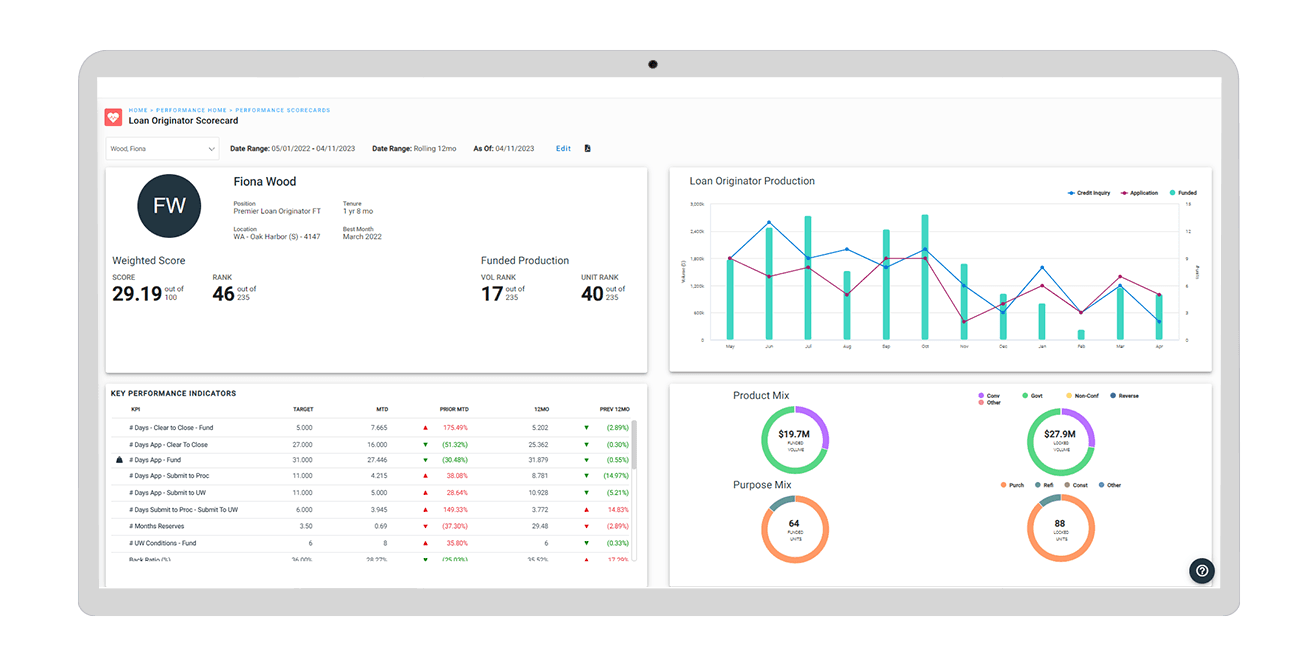
Task: Click the bell icon beside # Days App - Fund
Action: pyautogui.click(x=119, y=459)
